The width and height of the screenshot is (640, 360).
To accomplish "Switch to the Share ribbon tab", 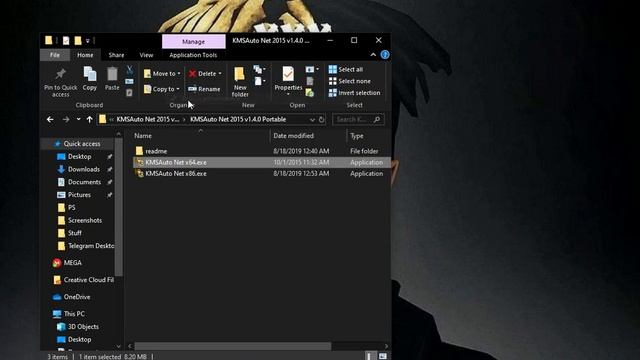I will tap(116, 55).
